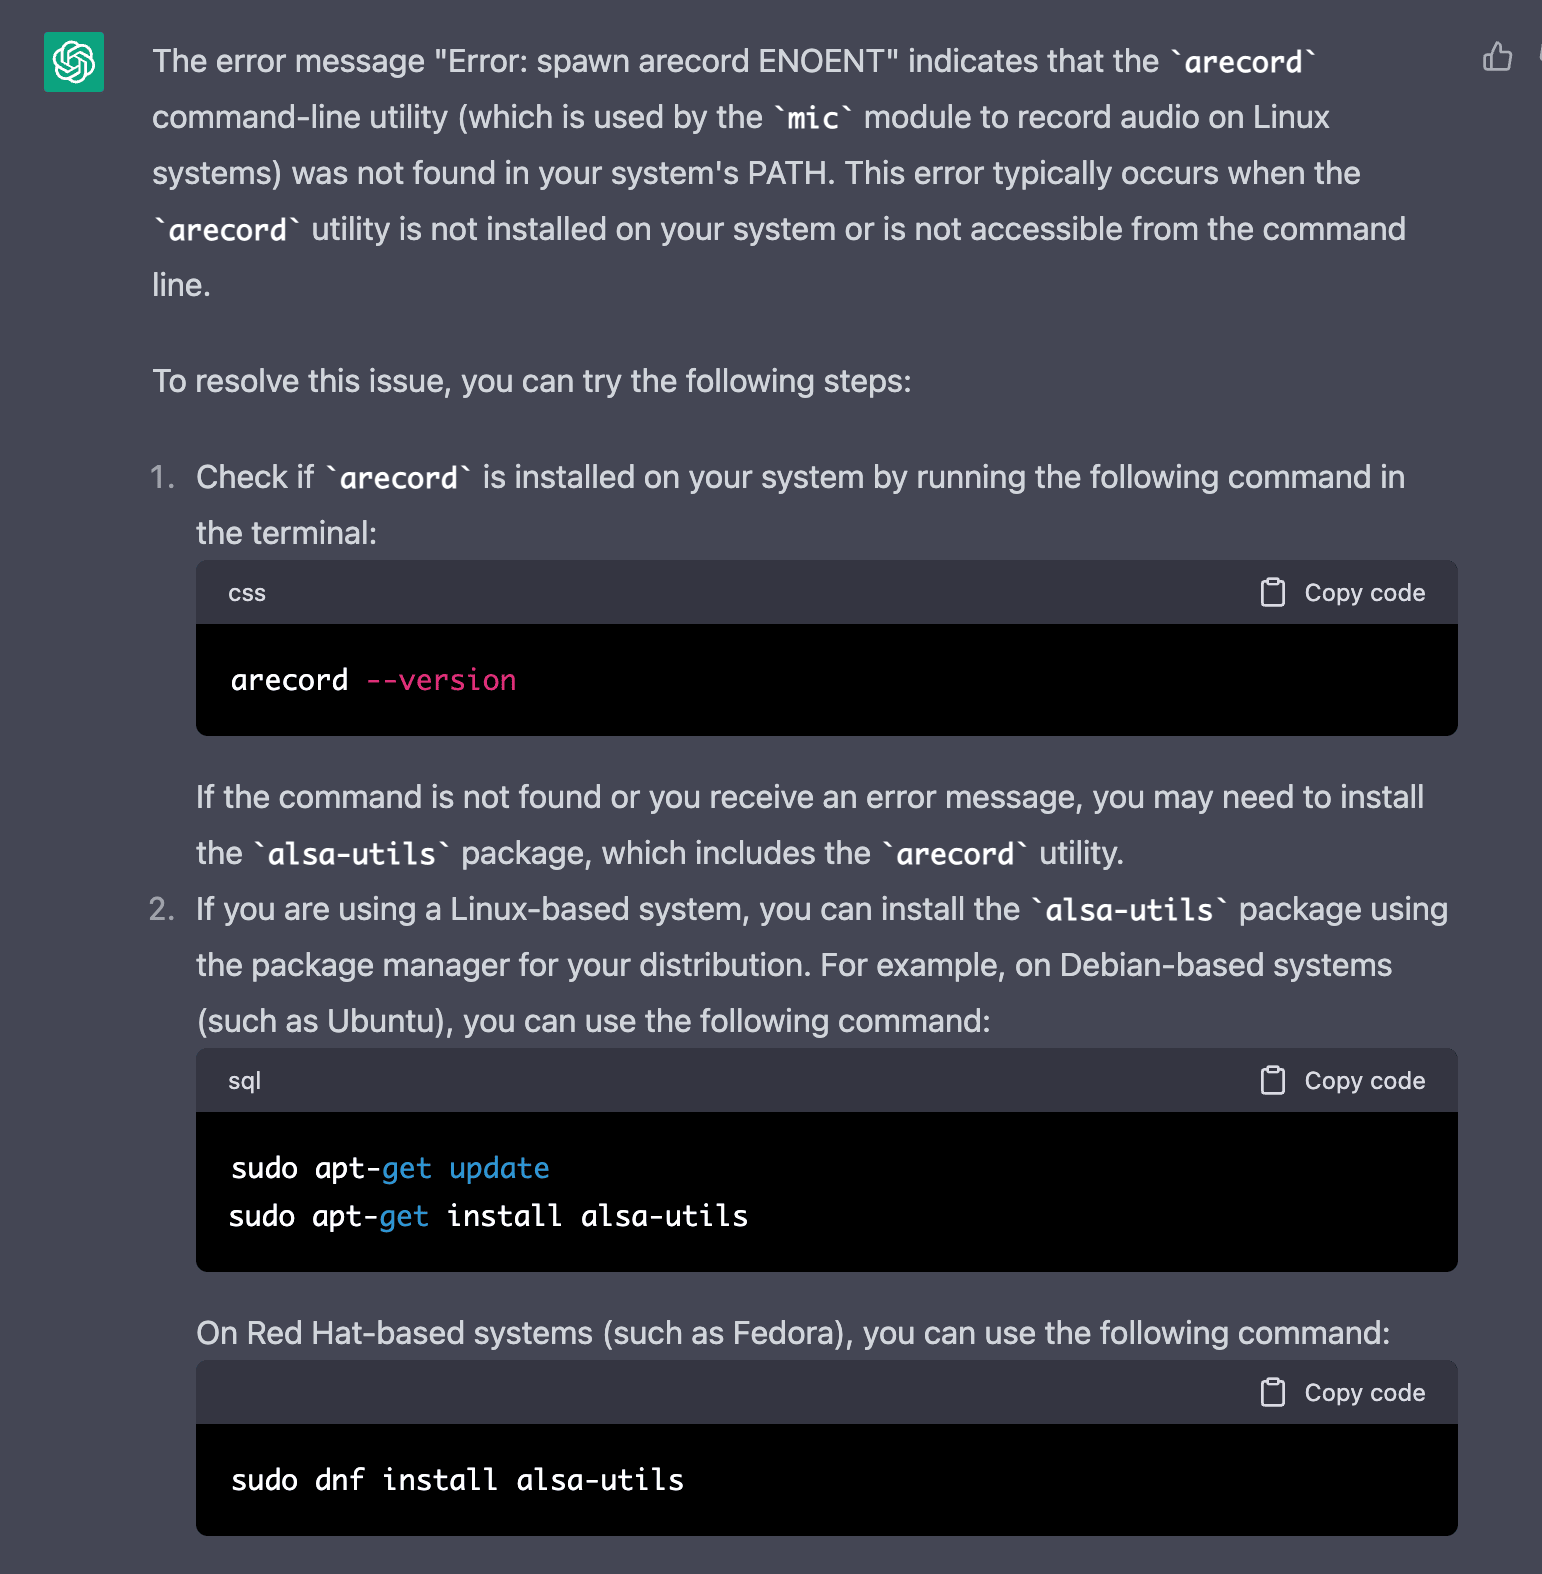This screenshot has height=1574, width=1542.
Task: Select the sudo apt-get update line
Action: pyautogui.click(x=388, y=1167)
